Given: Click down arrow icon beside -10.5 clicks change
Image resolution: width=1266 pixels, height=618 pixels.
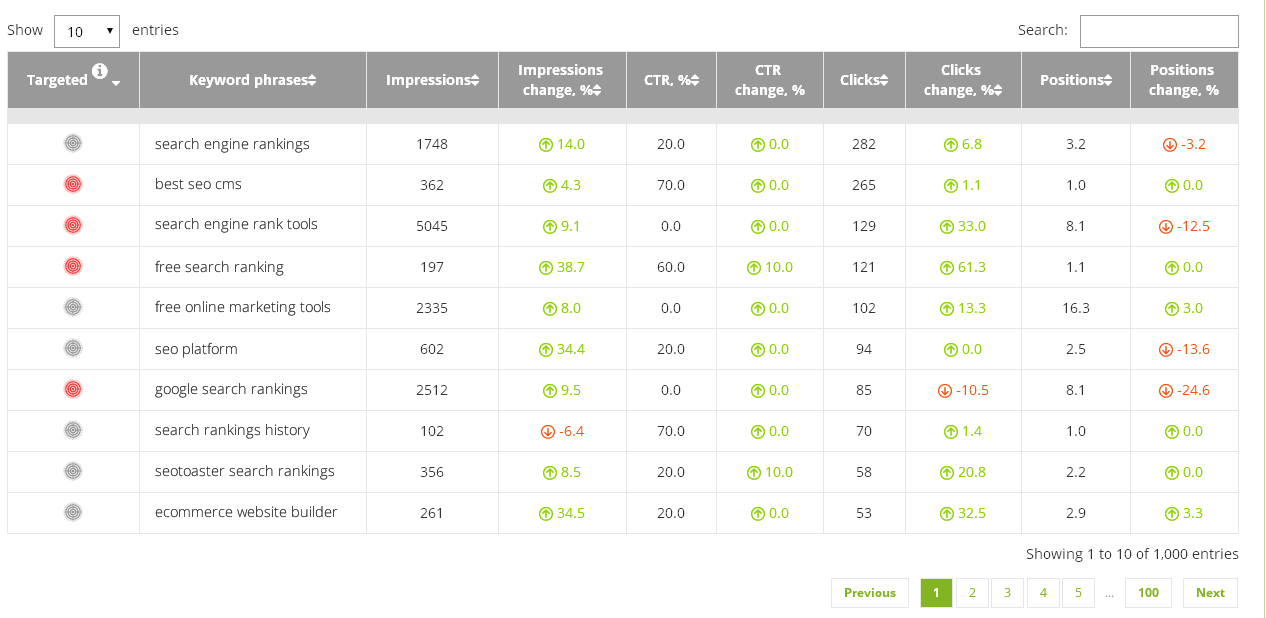Looking at the screenshot, I should pos(945,391).
